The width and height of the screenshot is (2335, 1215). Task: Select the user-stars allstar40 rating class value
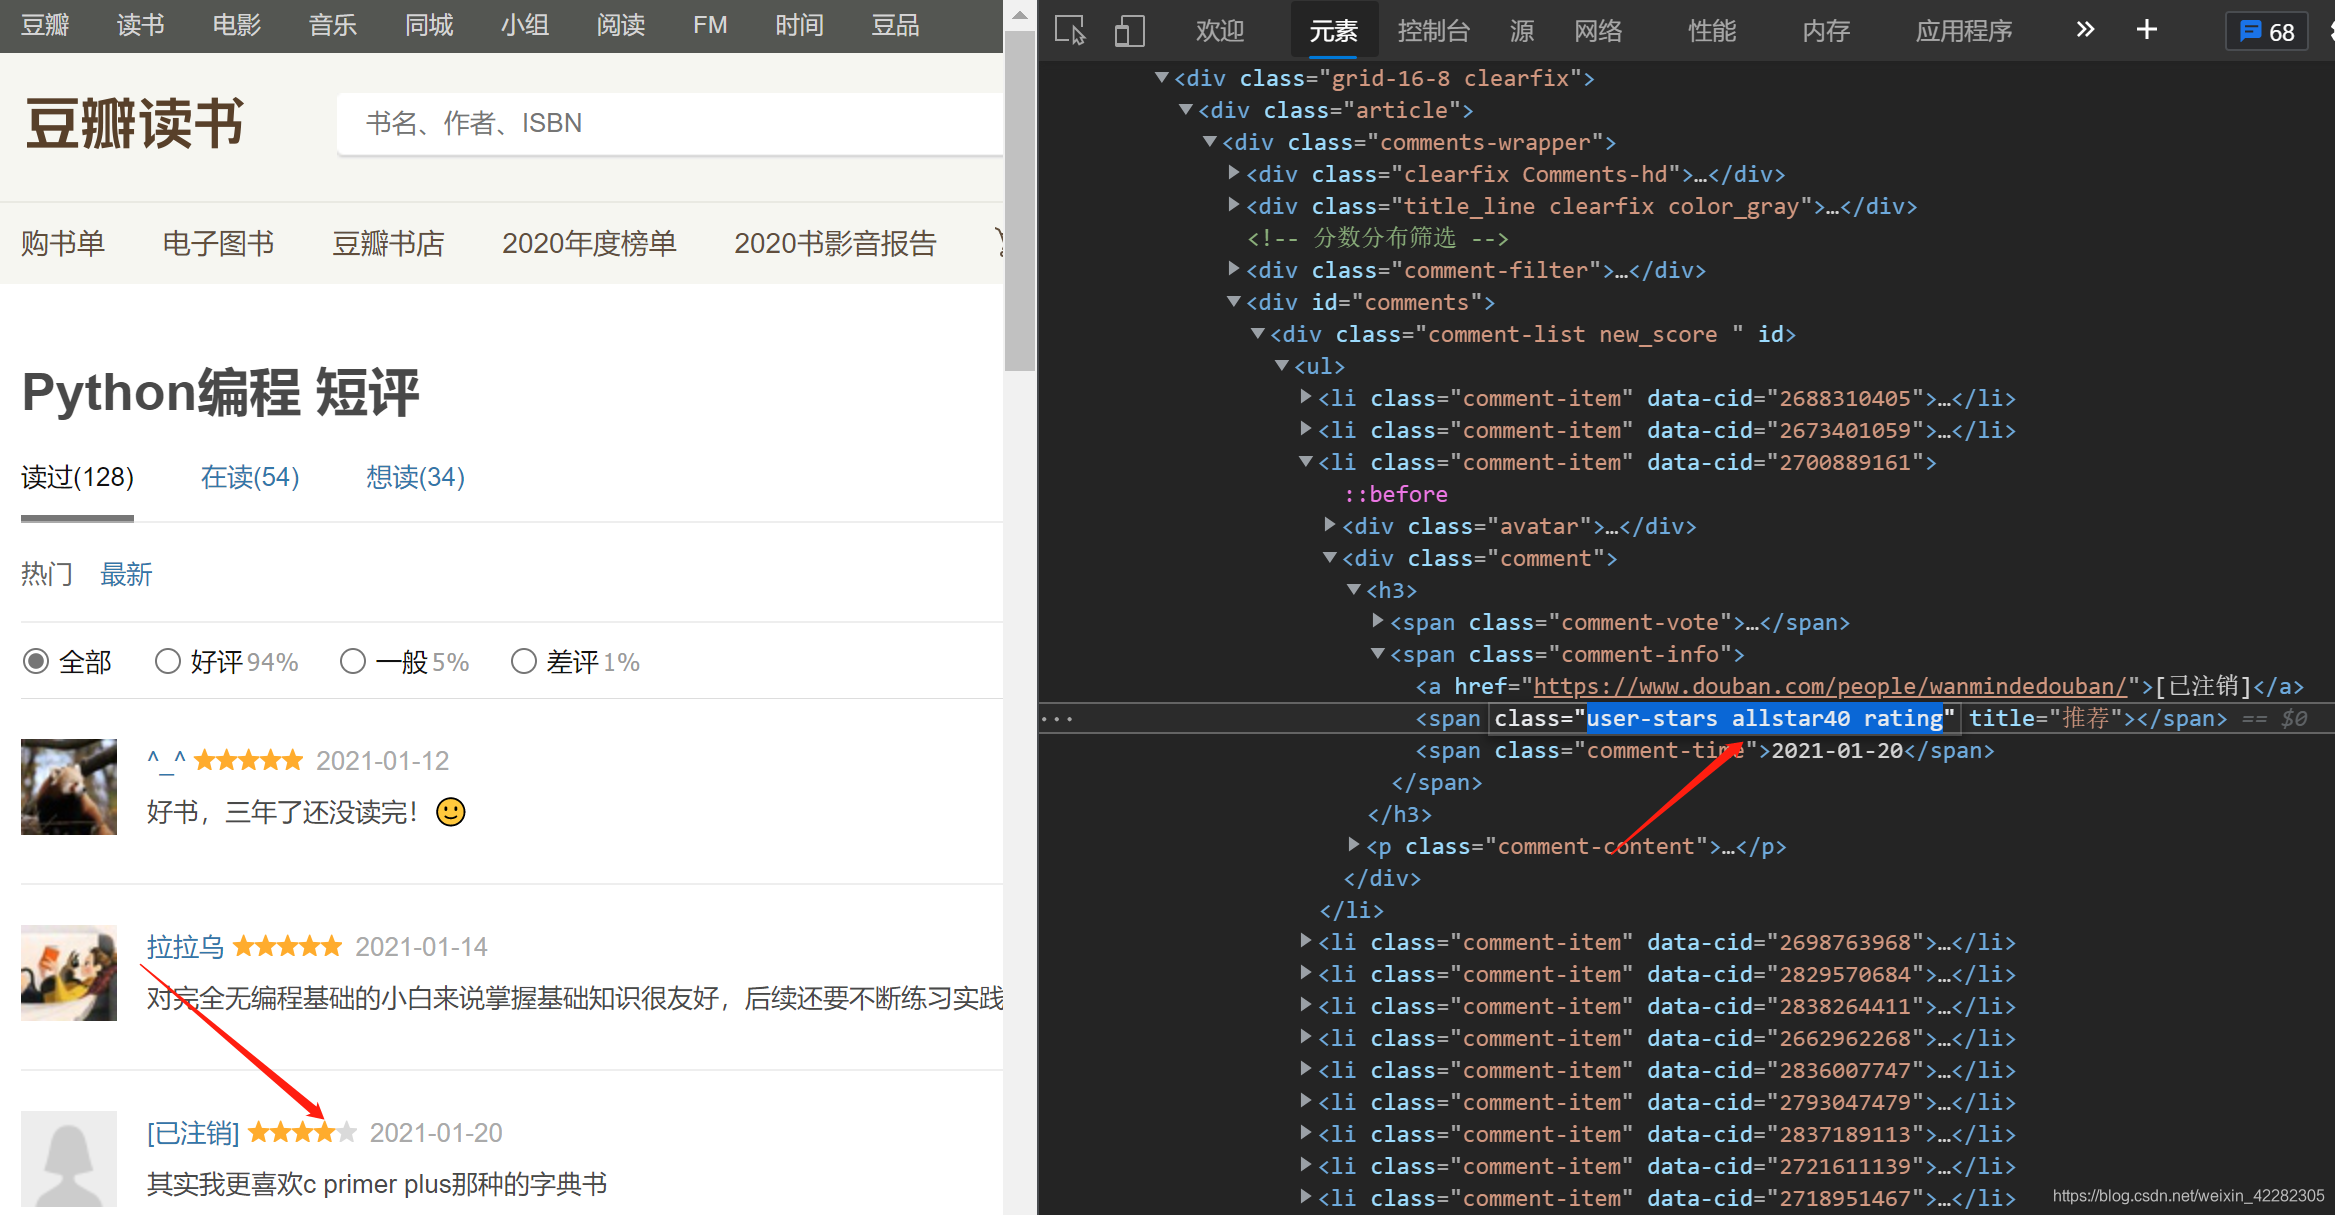(1764, 718)
